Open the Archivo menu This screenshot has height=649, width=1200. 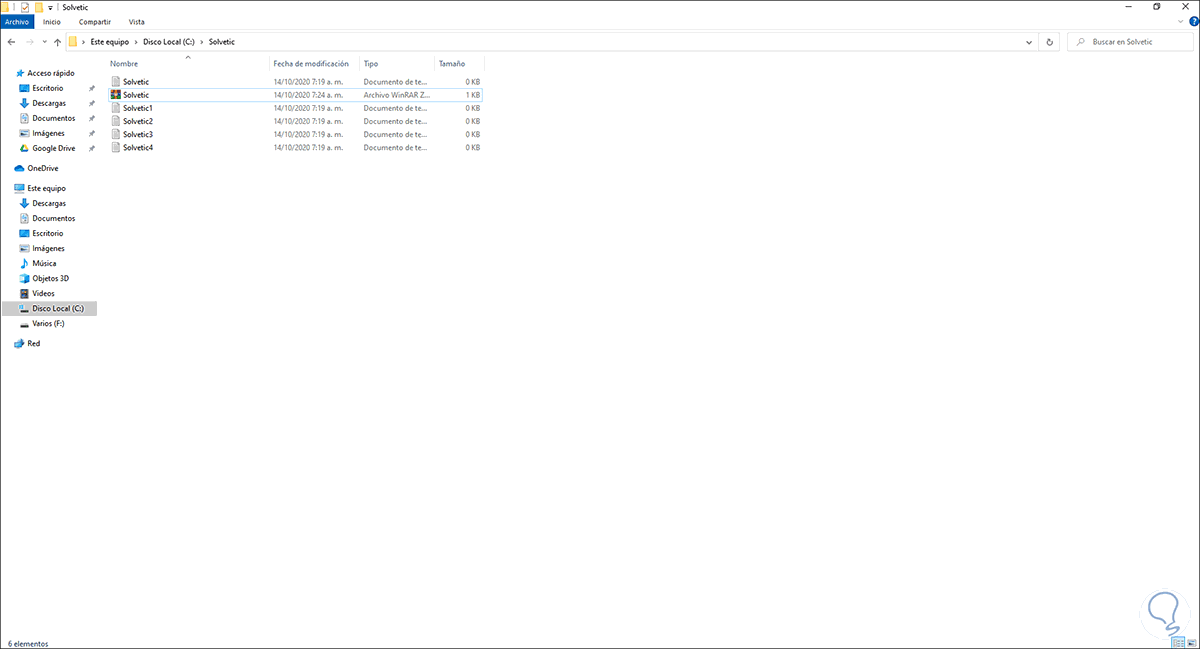click(17, 21)
